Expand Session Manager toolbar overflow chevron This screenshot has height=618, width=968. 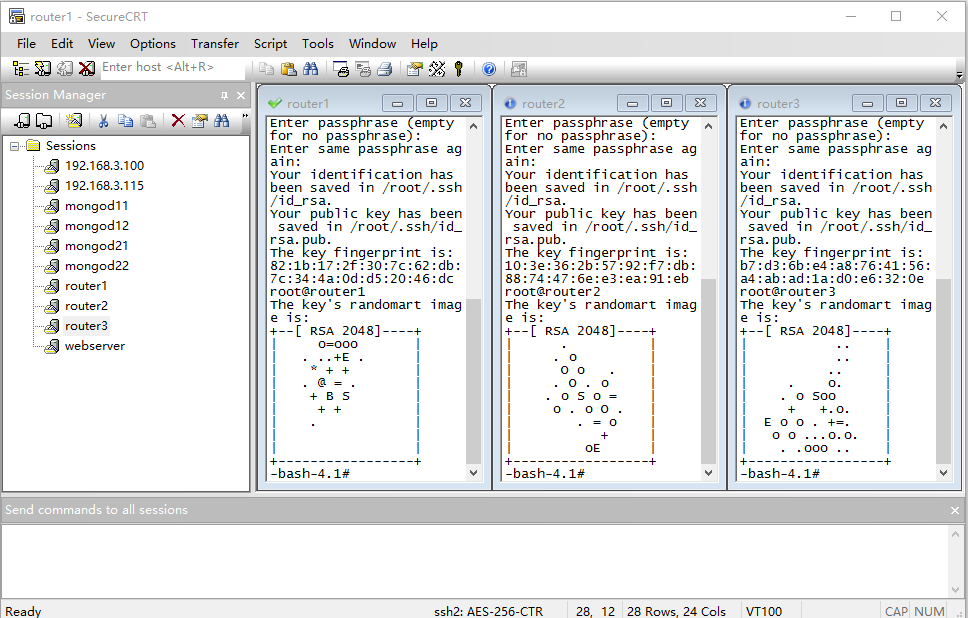(245, 117)
